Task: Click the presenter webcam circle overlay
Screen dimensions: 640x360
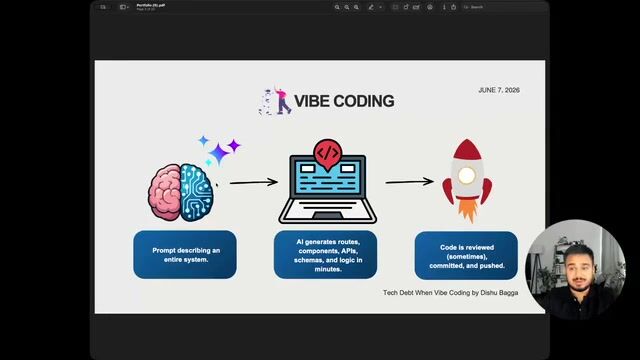Action: 576,269
